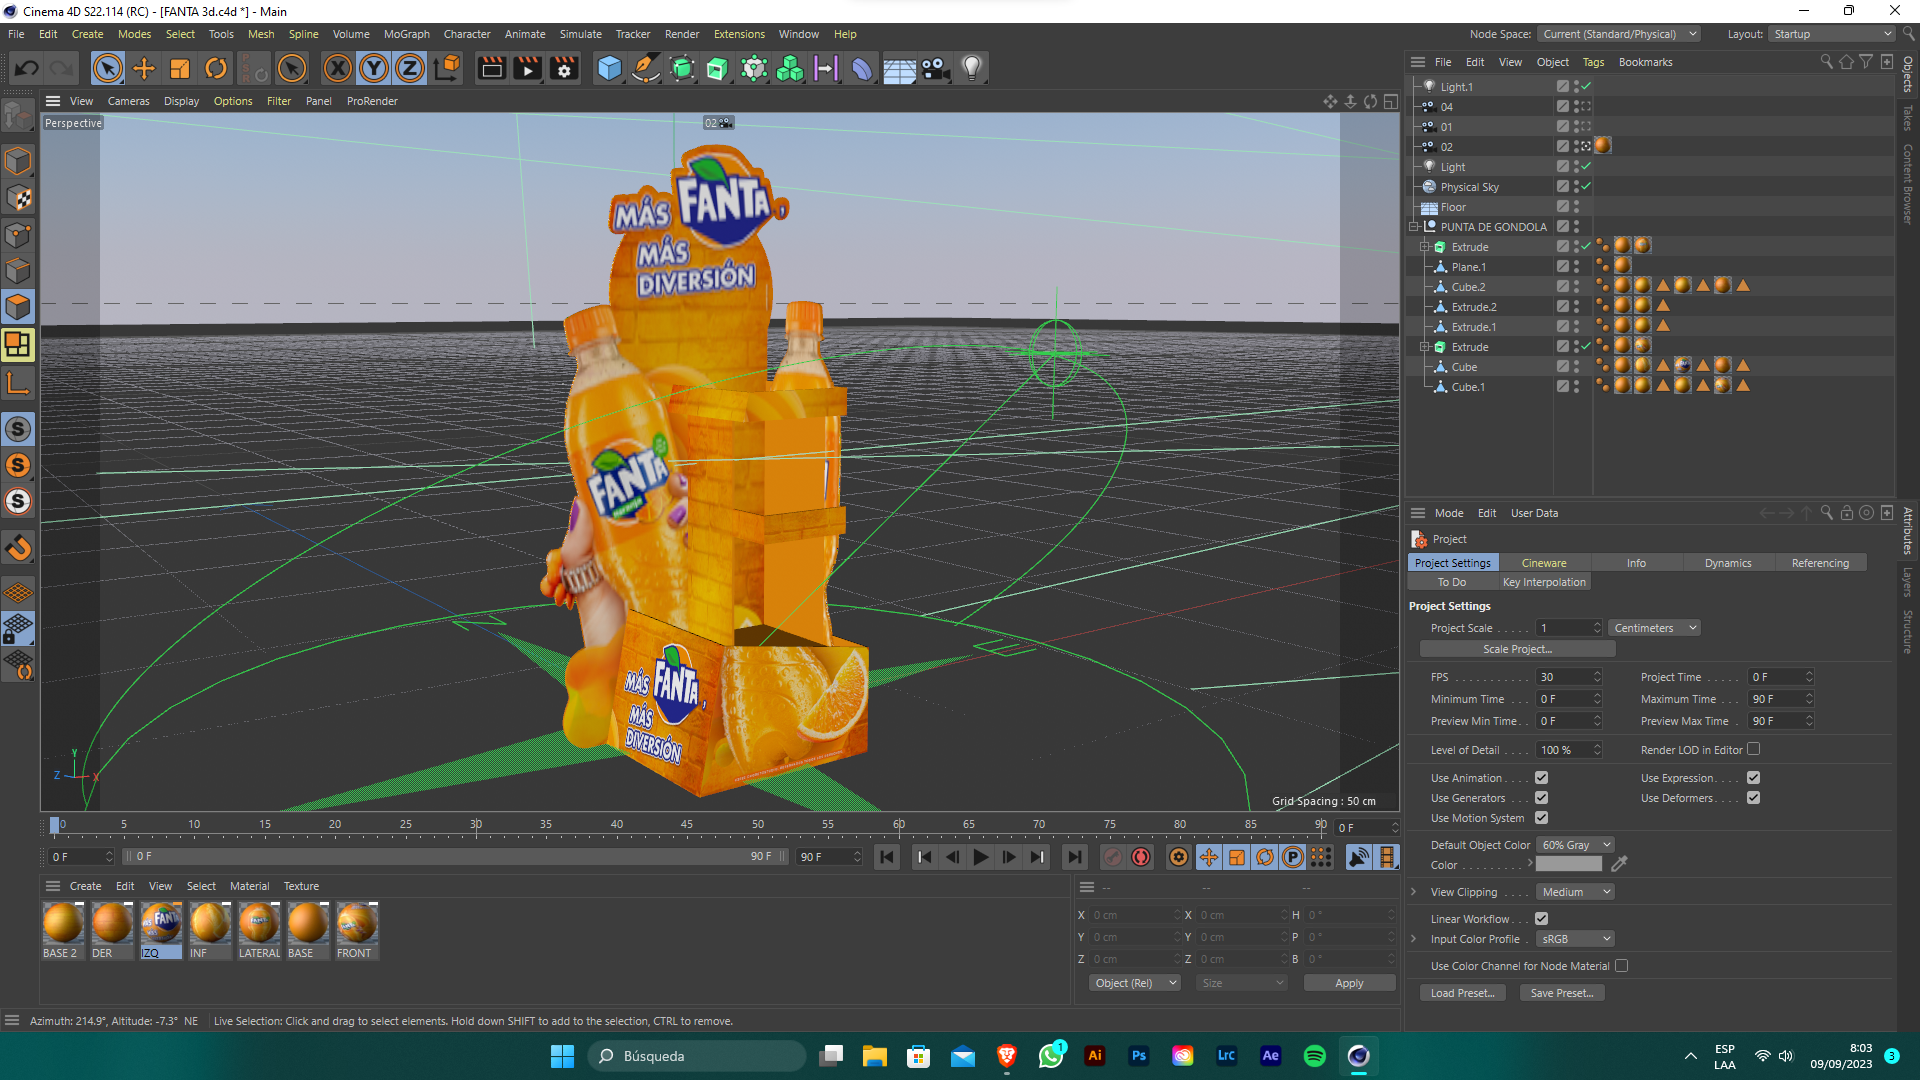Toggle X axis lock icon
This screenshot has width=1920, height=1080.
(x=338, y=69)
